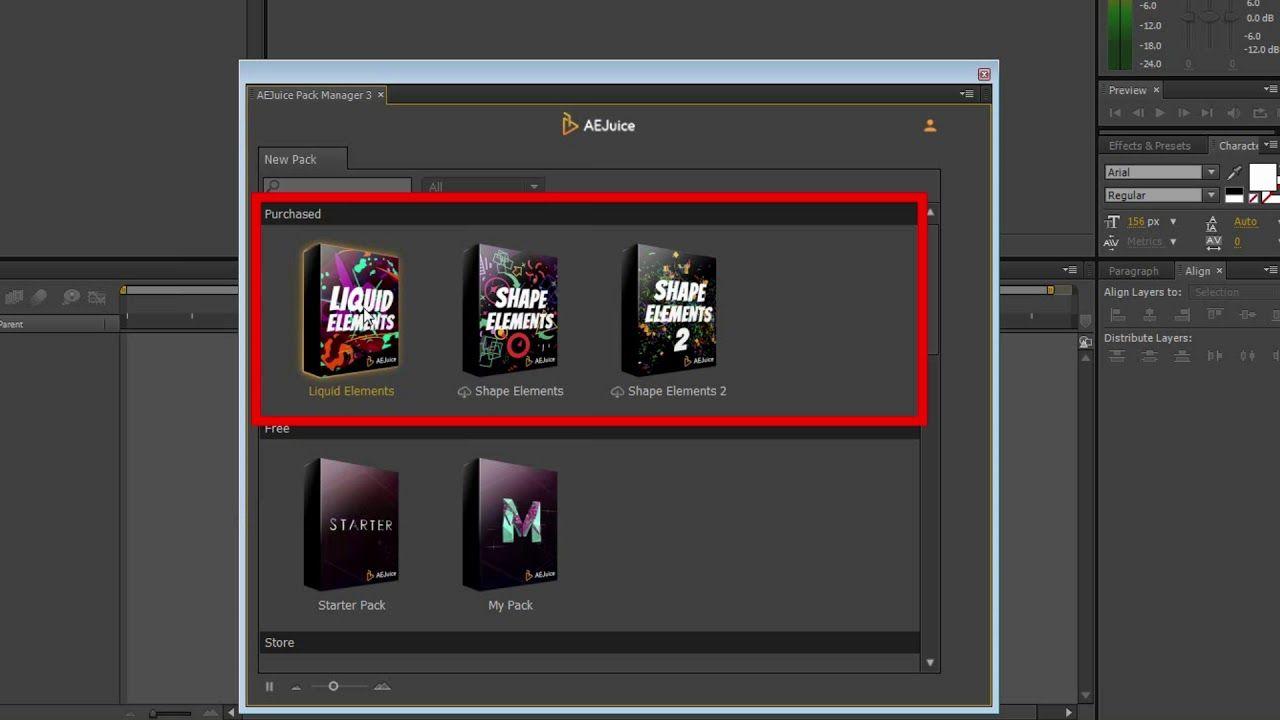Open the All filter dropdown
1280x720 pixels.
coord(483,186)
